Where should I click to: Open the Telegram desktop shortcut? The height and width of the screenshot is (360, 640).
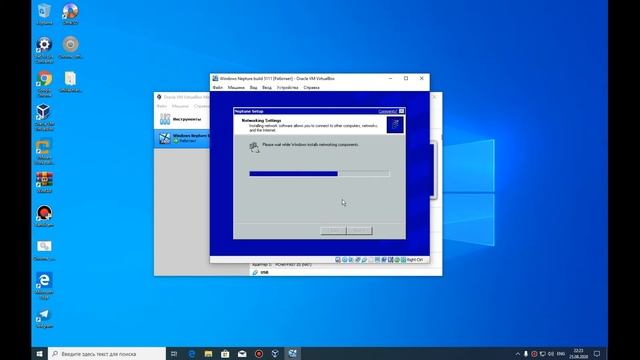[44, 318]
